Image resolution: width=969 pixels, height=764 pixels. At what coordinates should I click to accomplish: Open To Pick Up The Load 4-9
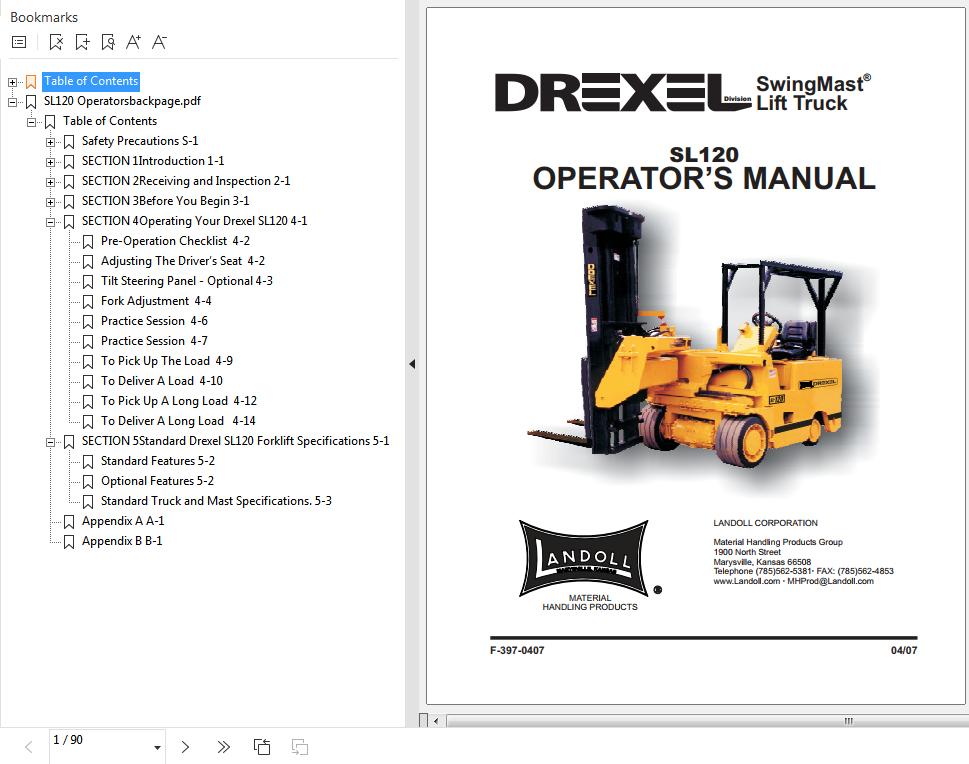tap(167, 361)
